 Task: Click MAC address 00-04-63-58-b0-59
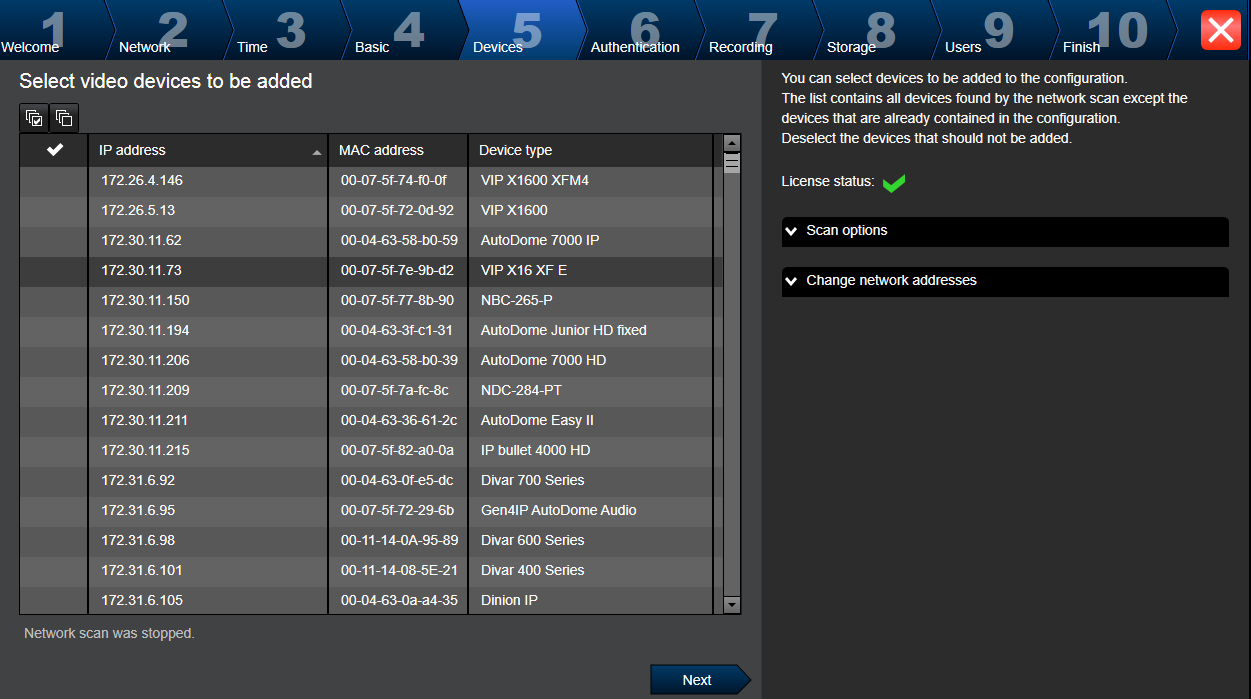click(399, 241)
